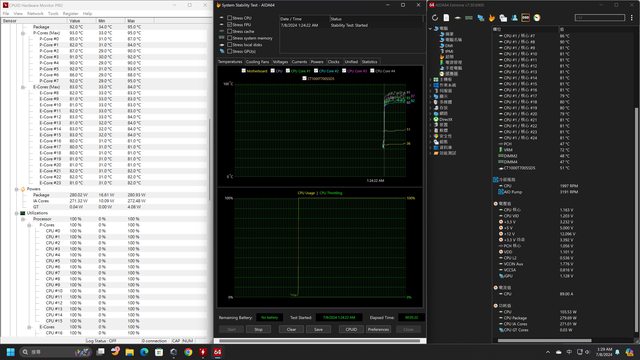Enable the Stress GPU(s) checkbox
The width and height of the screenshot is (640, 360).
(229, 51)
